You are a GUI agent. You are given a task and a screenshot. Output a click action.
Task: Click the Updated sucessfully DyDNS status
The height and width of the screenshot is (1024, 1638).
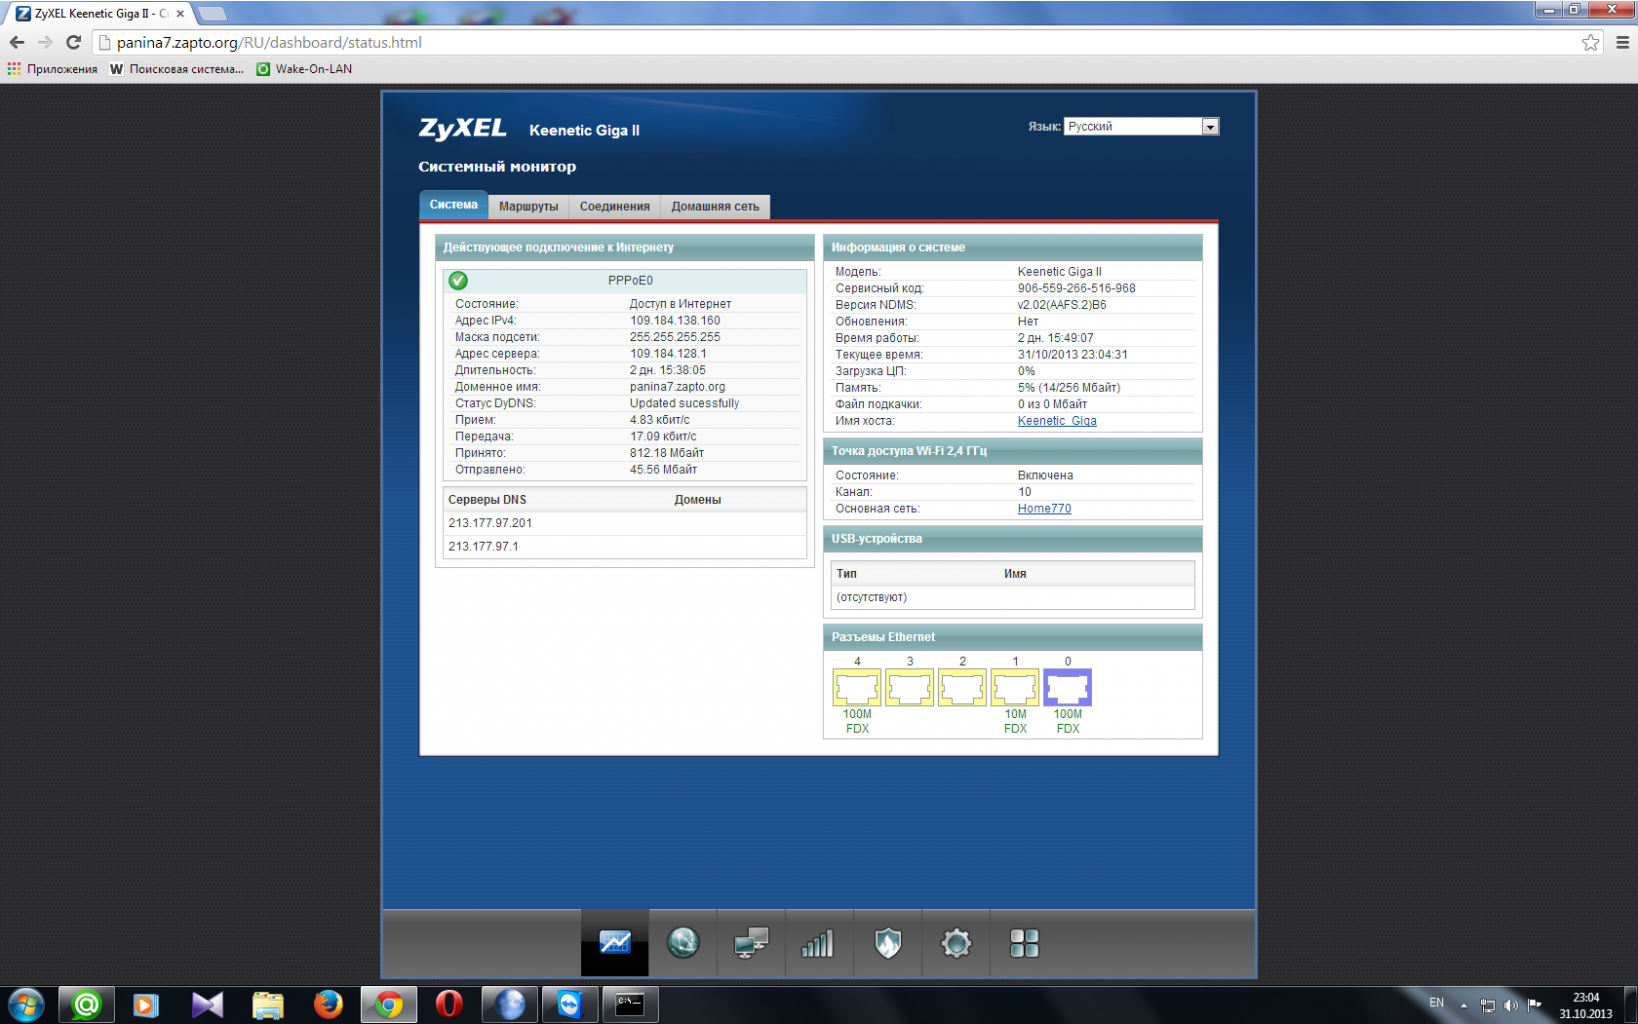pos(684,403)
